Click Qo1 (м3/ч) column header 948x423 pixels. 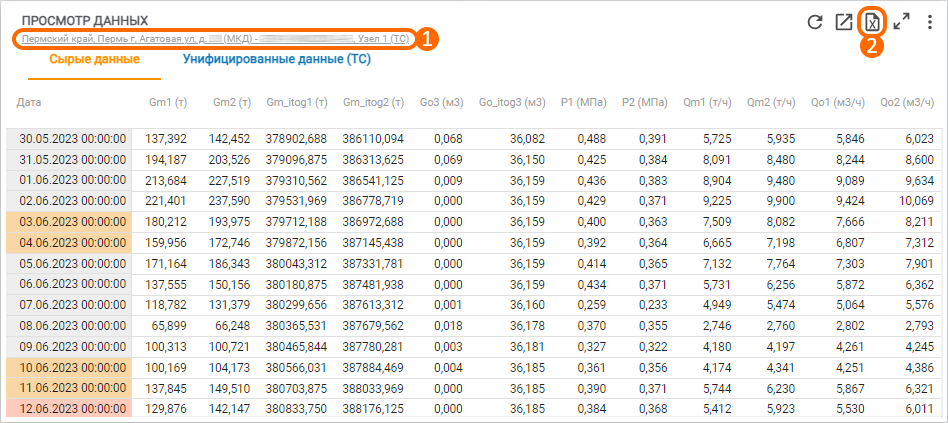pos(837,103)
